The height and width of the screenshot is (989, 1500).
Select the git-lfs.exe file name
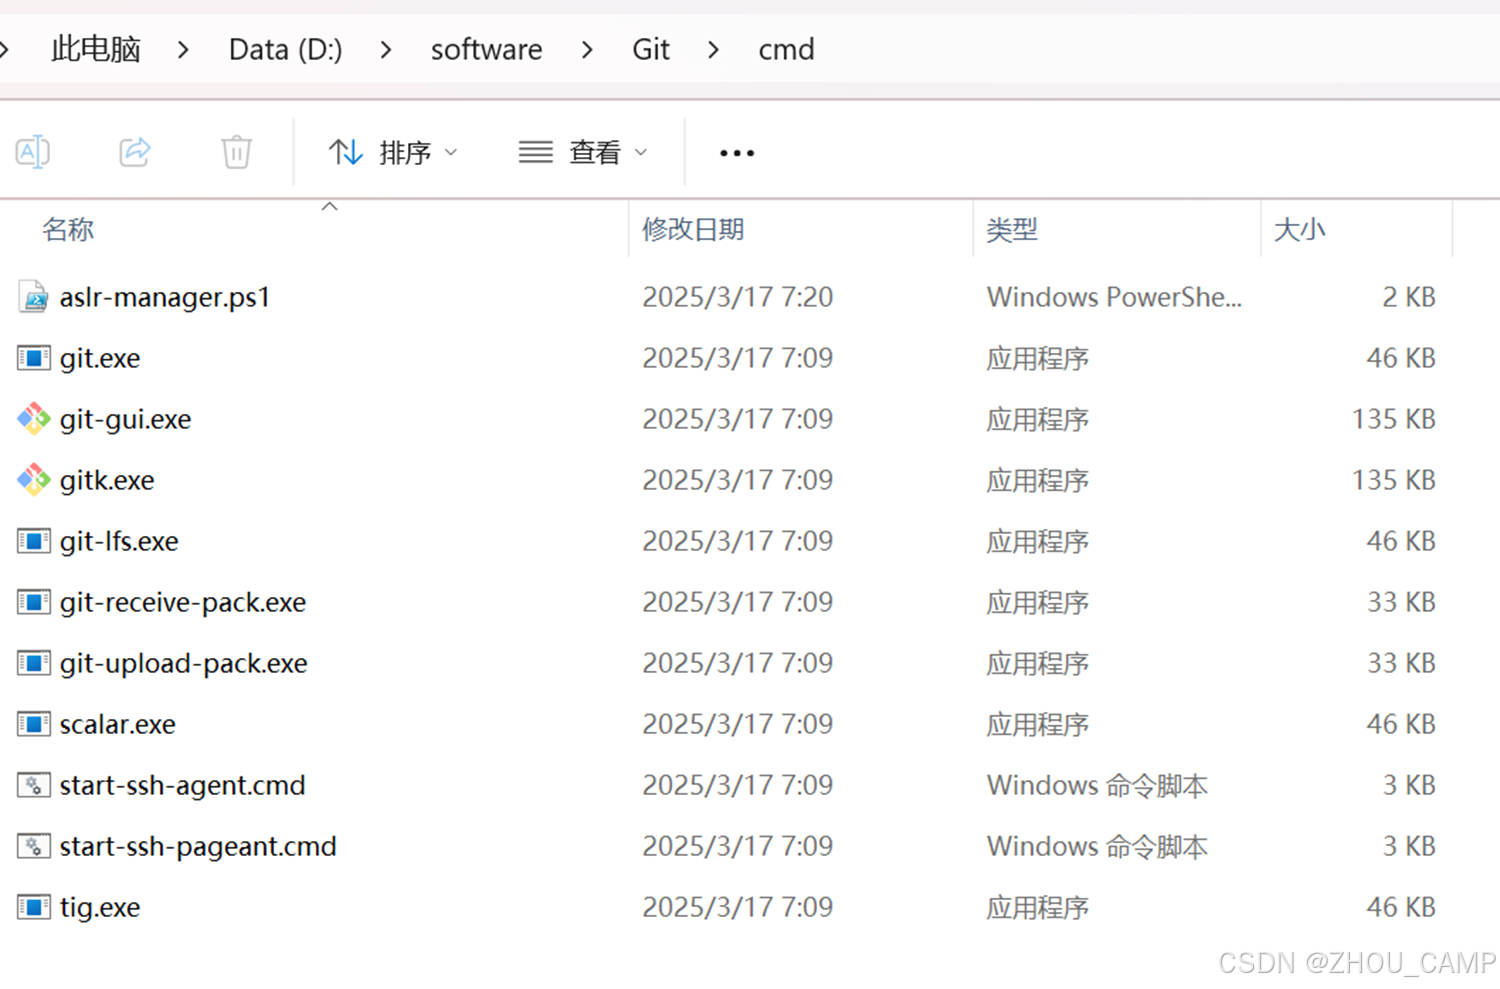tap(119, 541)
